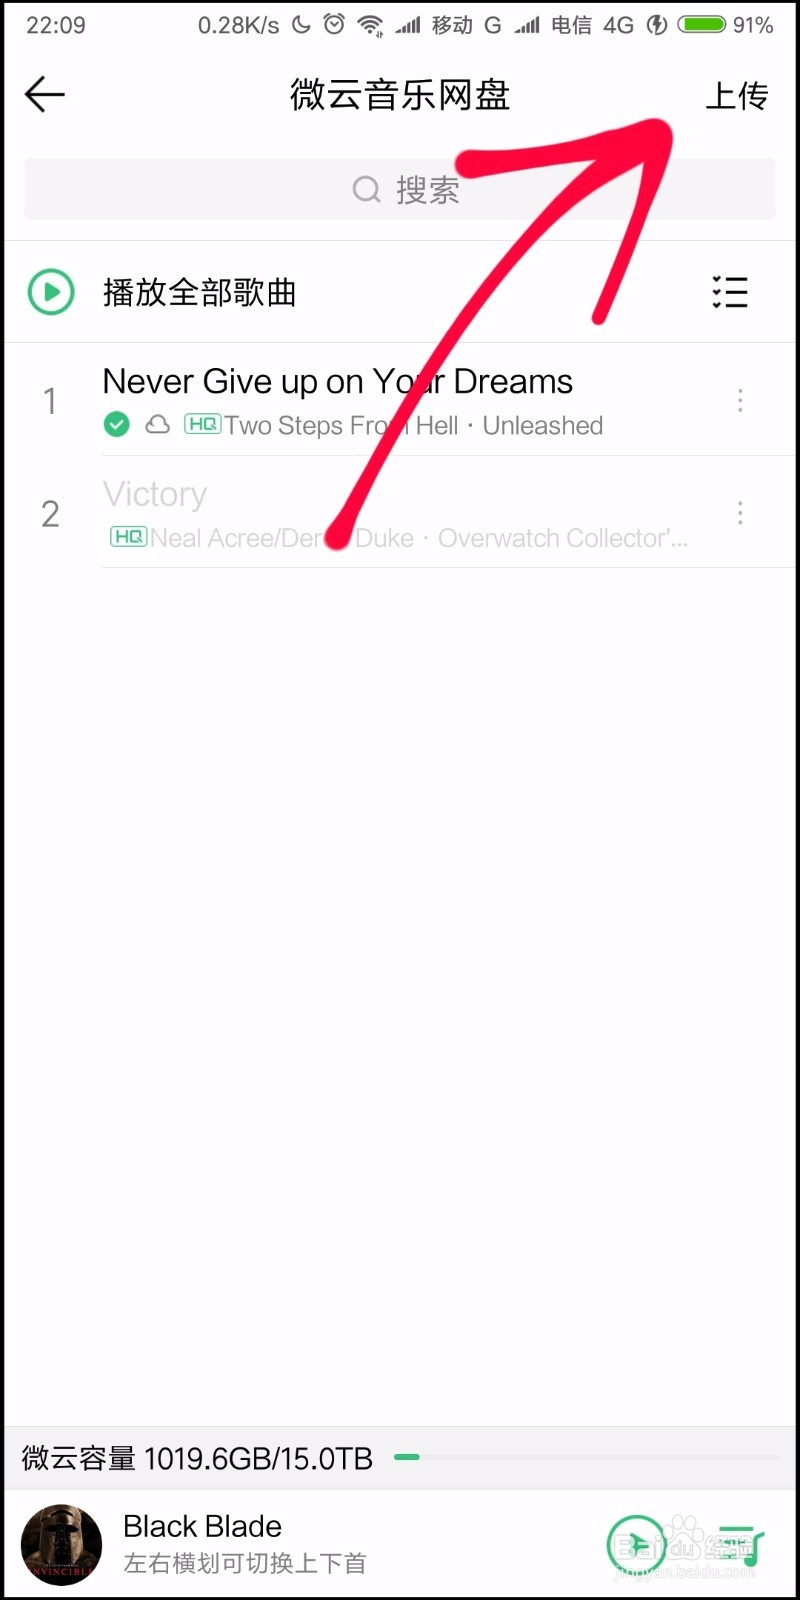This screenshot has height=1600, width=800.
Task: Open the Black Blade now-playing title
Action: tap(202, 1526)
